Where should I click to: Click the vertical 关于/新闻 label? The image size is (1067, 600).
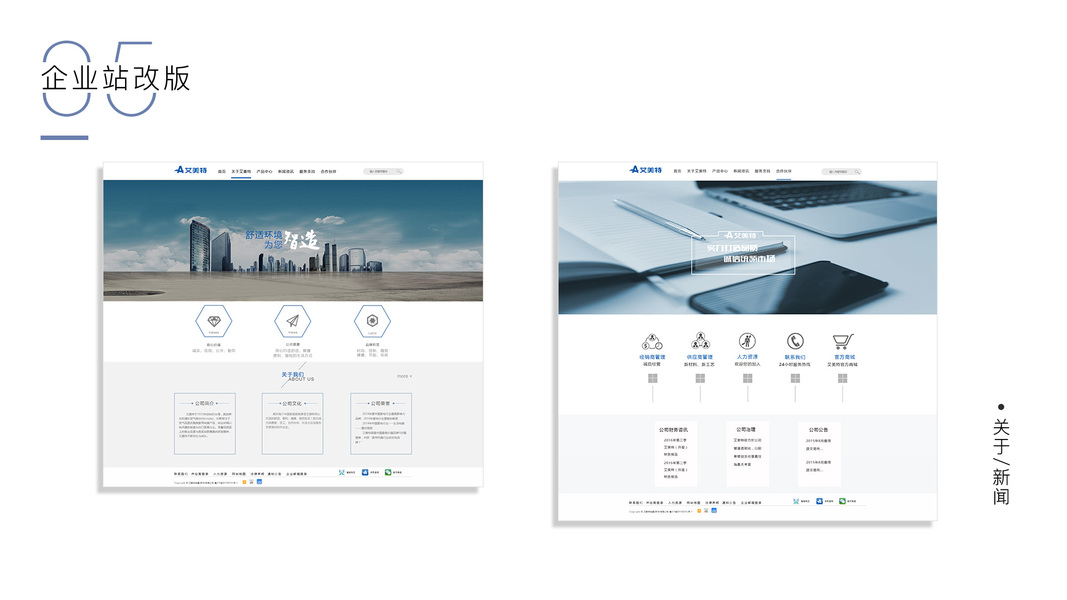pos(1001,462)
